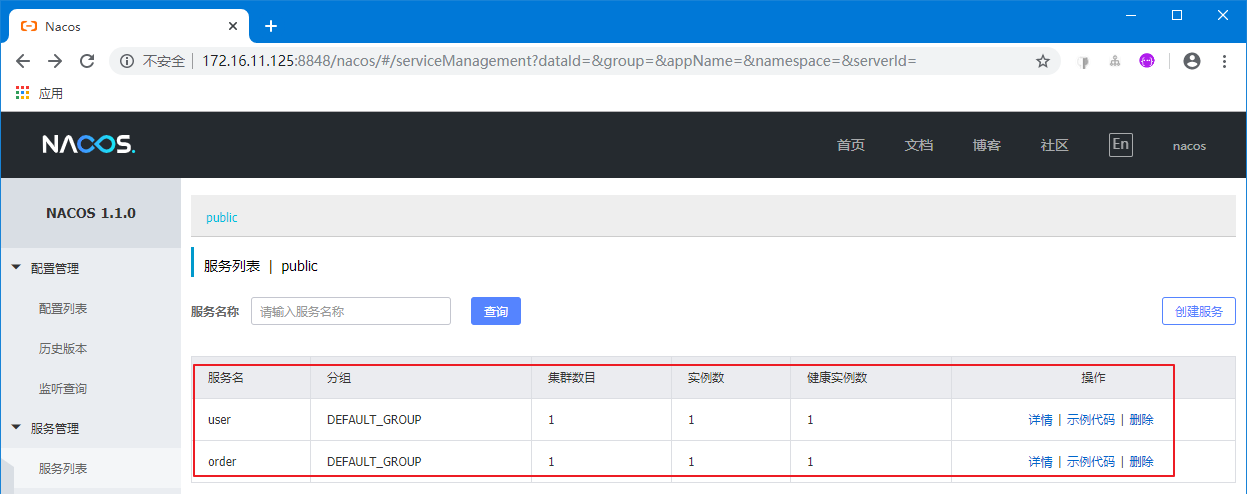1247x494 pixels.
Task: Open Chrome three-dot menu
Action: 1225,61
